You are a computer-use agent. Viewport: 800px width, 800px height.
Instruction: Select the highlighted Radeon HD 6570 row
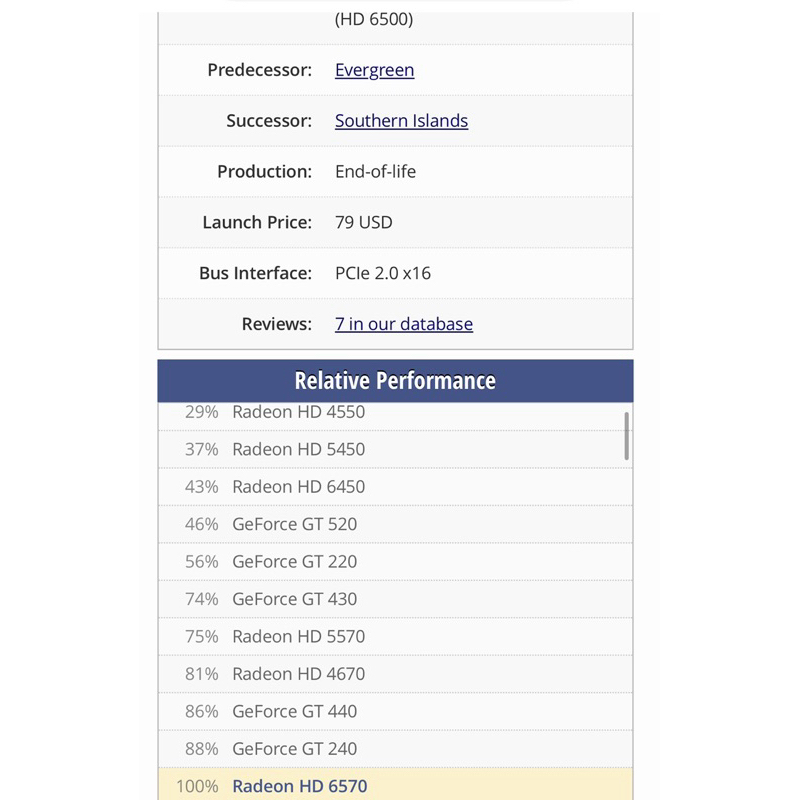click(x=299, y=786)
